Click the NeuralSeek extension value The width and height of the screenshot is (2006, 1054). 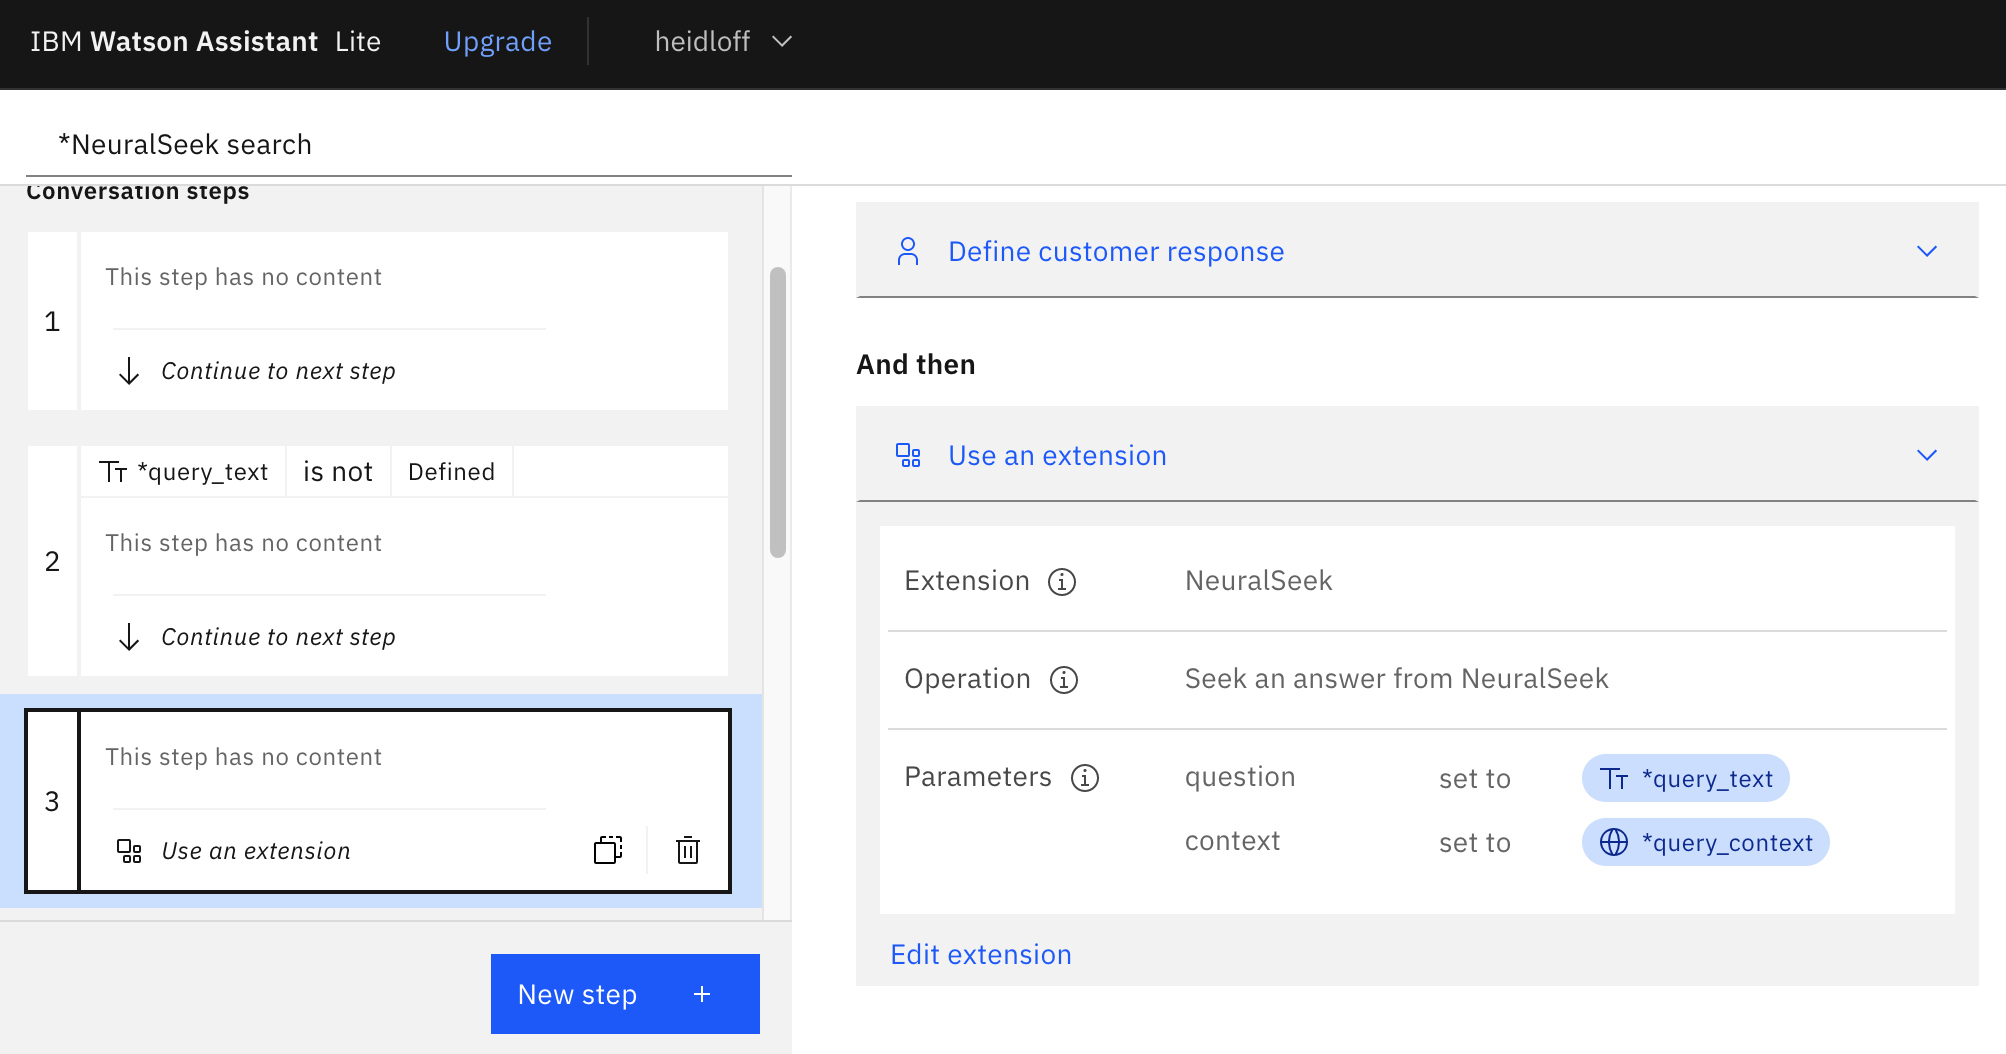tap(1259, 581)
